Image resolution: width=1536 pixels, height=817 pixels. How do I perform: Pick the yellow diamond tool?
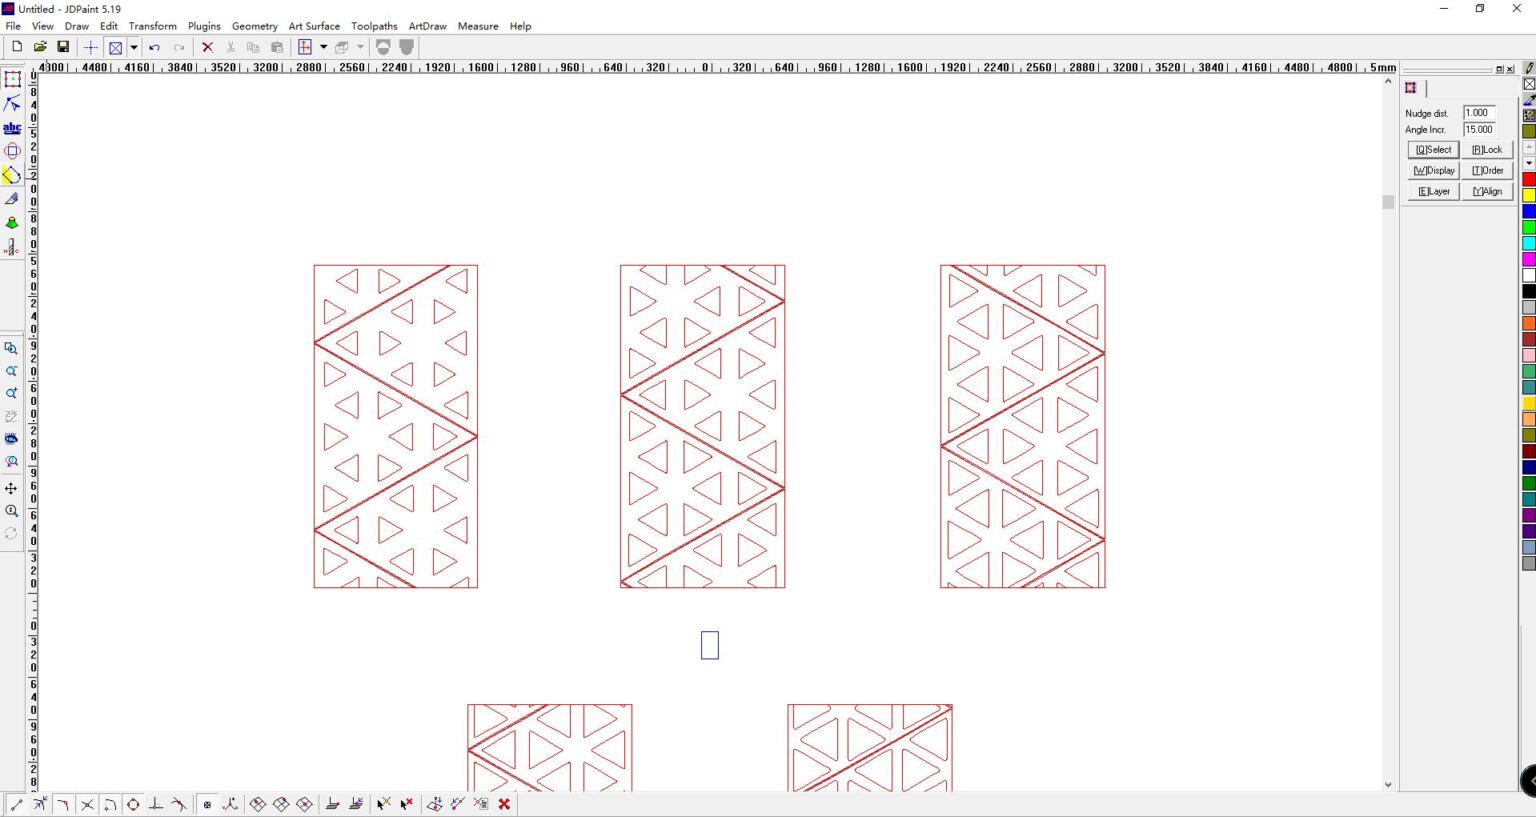(12, 175)
